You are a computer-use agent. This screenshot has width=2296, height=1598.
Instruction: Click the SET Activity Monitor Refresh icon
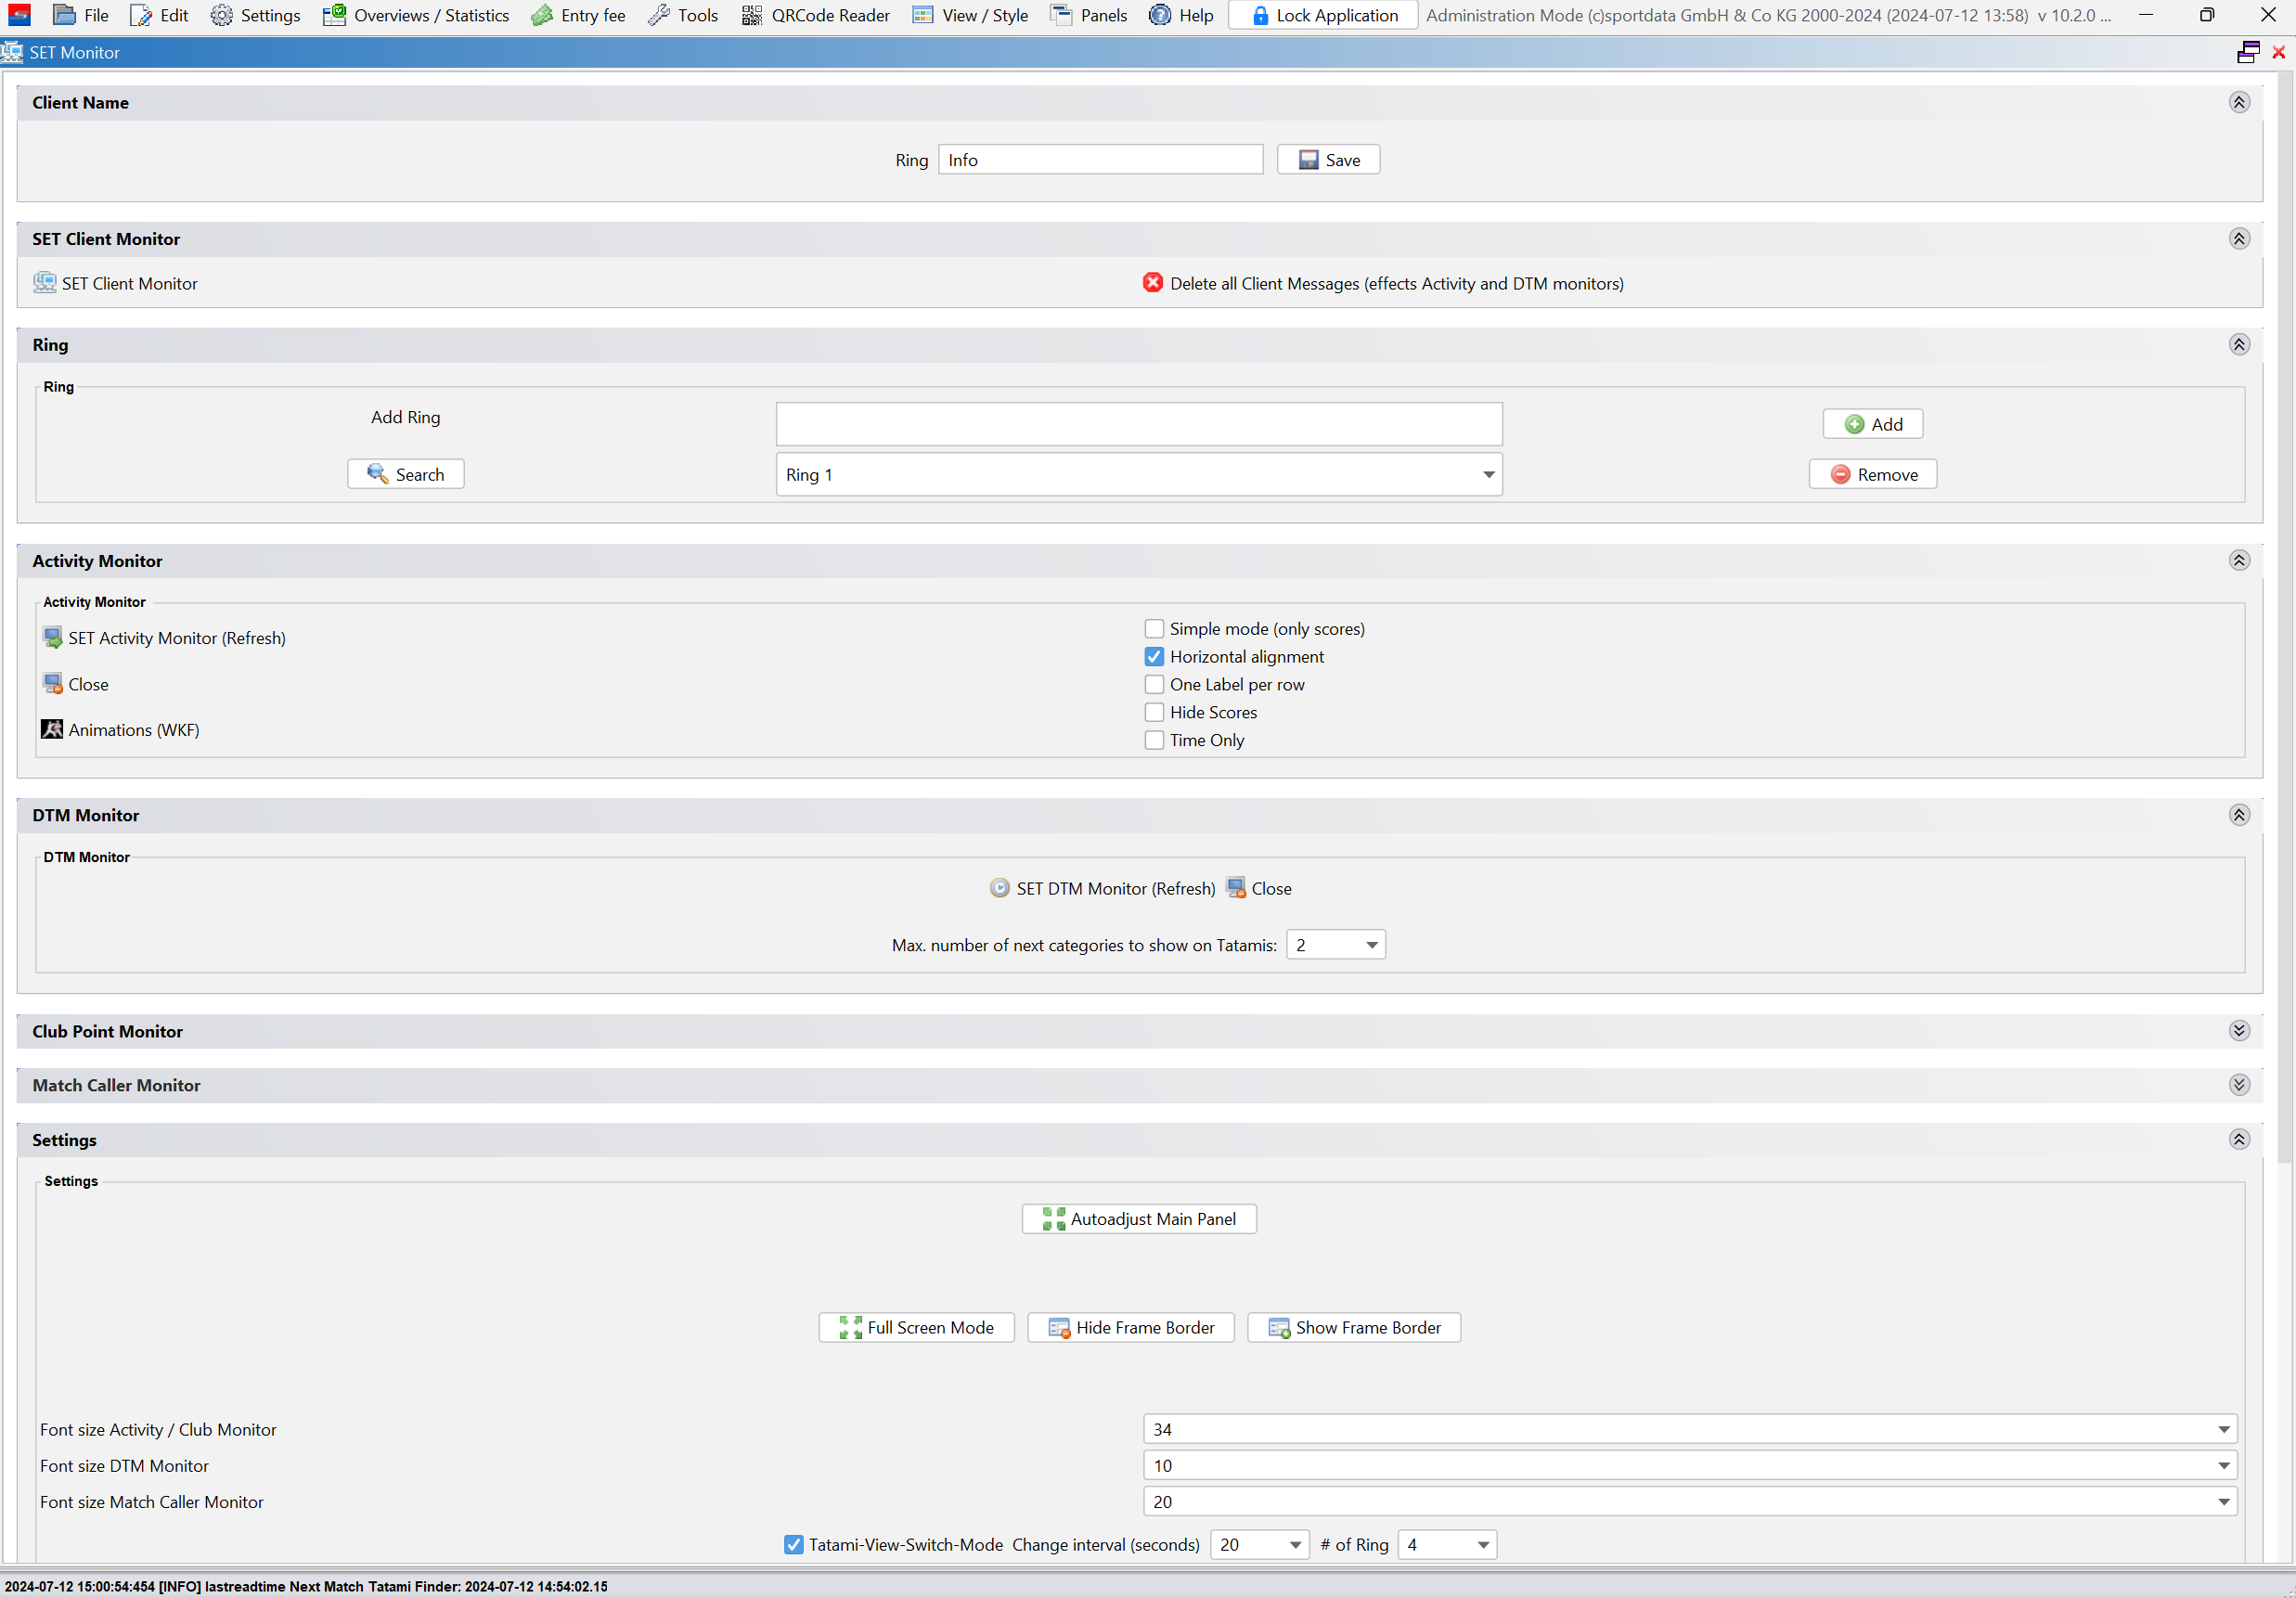click(52, 638)
